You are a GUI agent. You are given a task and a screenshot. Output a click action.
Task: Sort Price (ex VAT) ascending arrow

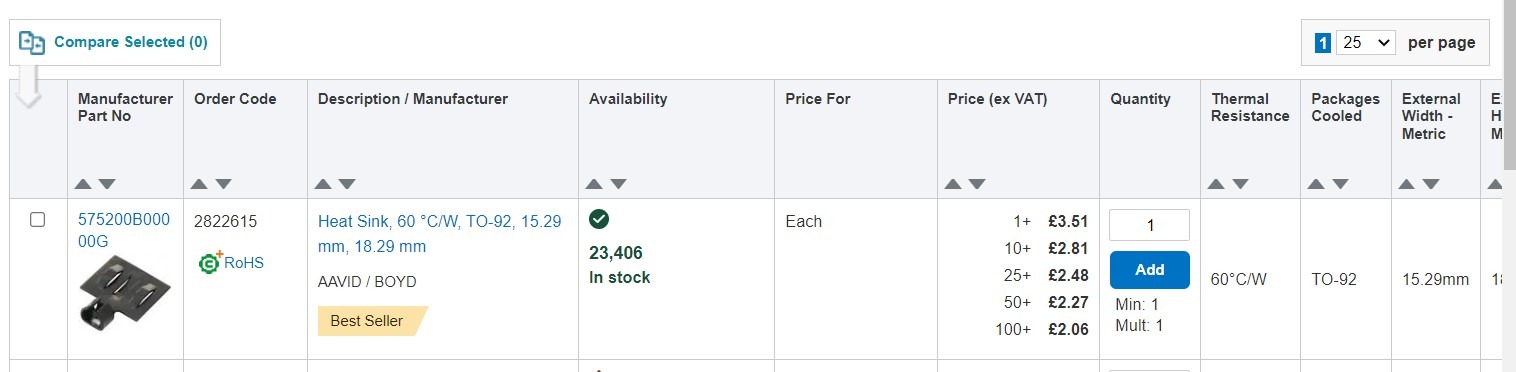click(953, 184)
